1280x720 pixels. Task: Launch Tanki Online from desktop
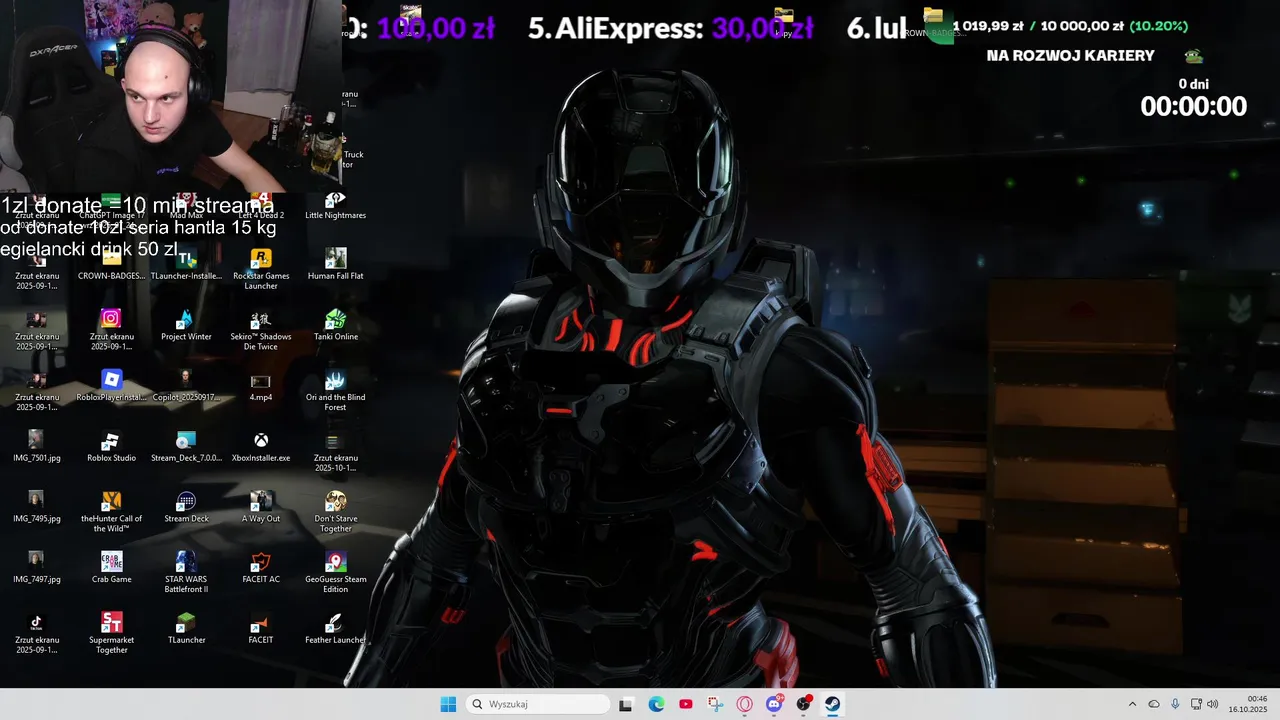(335, 326)
